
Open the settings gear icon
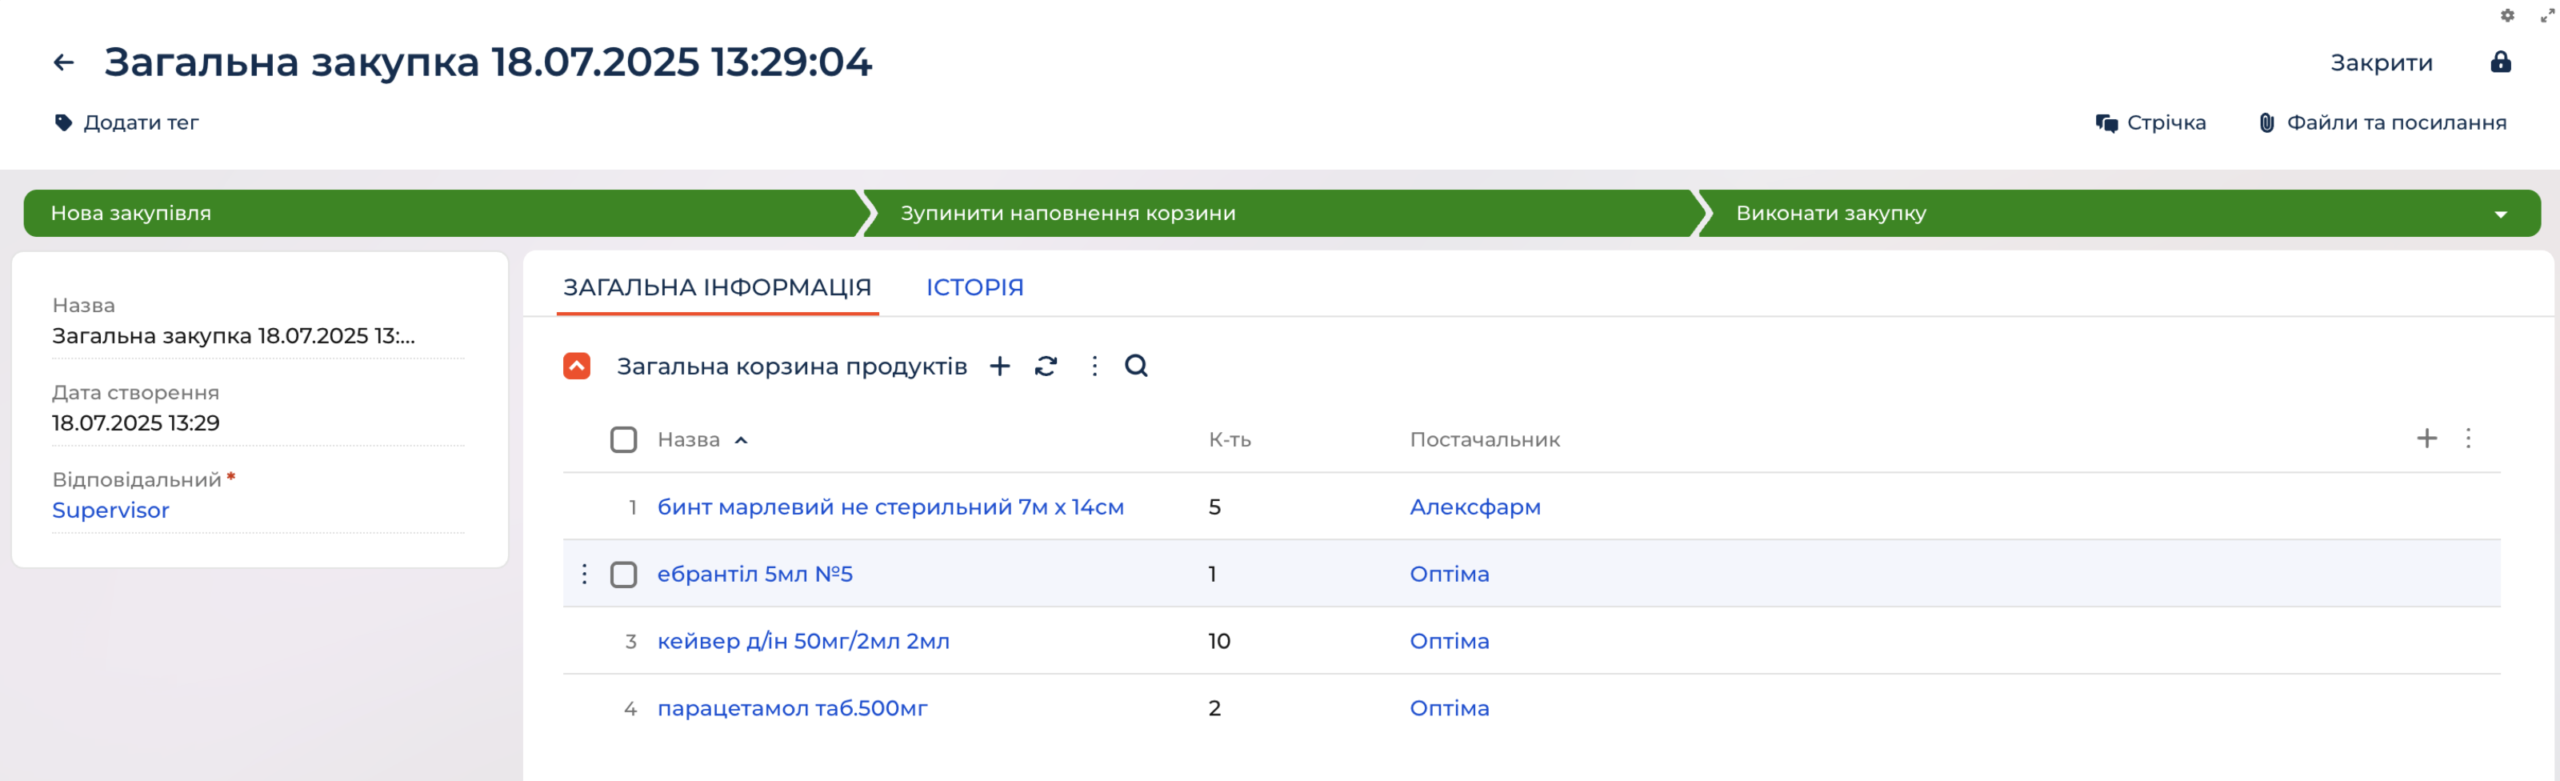pyautogui.click(x=2507, y=15)
